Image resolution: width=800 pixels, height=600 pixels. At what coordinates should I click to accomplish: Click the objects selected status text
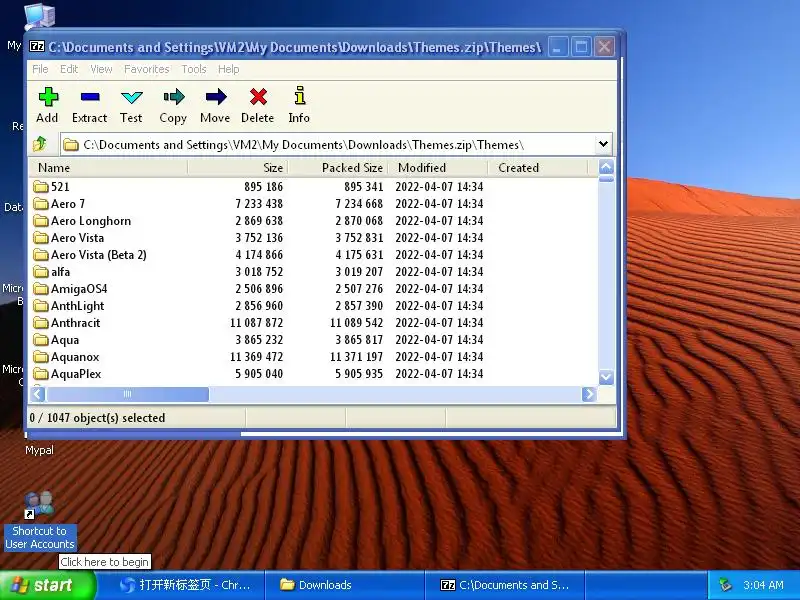97,418
